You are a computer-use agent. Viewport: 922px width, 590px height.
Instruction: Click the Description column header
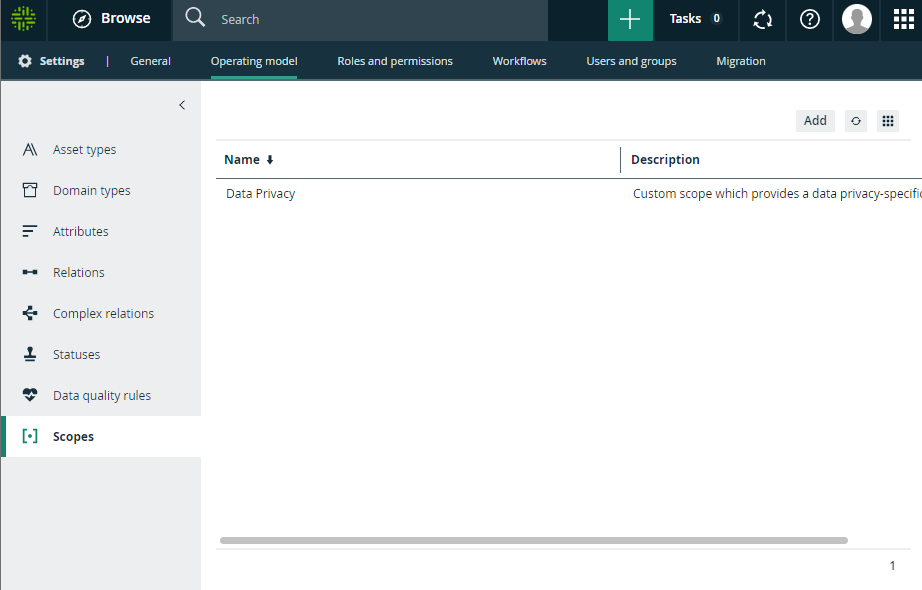coord(665,160)
